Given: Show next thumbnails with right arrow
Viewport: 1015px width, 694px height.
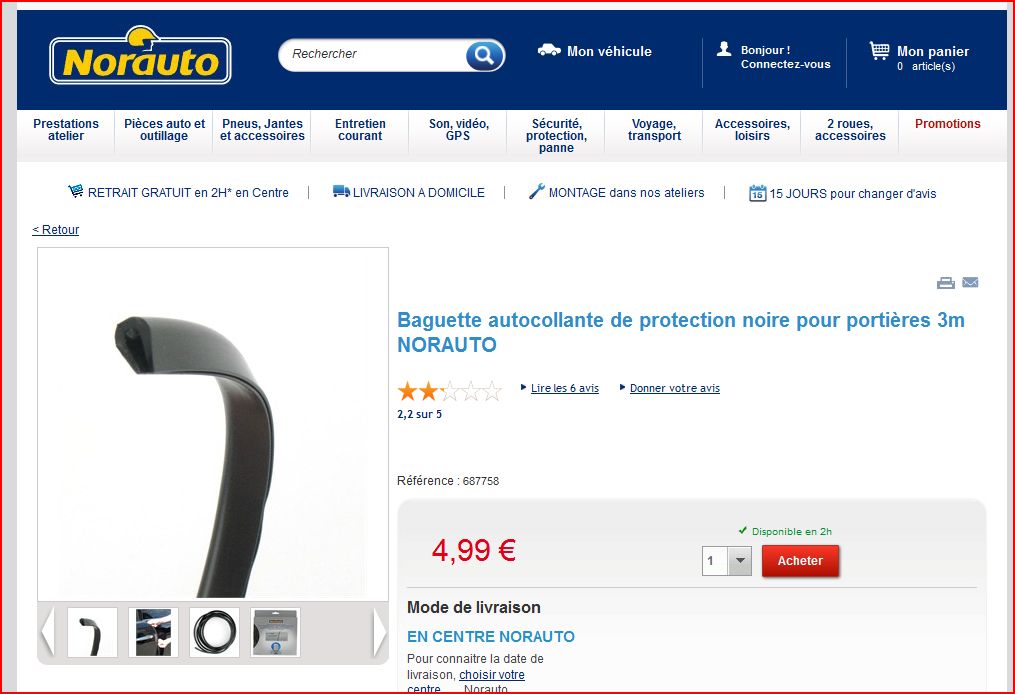Looking at the screenshot, I should 380,632.
